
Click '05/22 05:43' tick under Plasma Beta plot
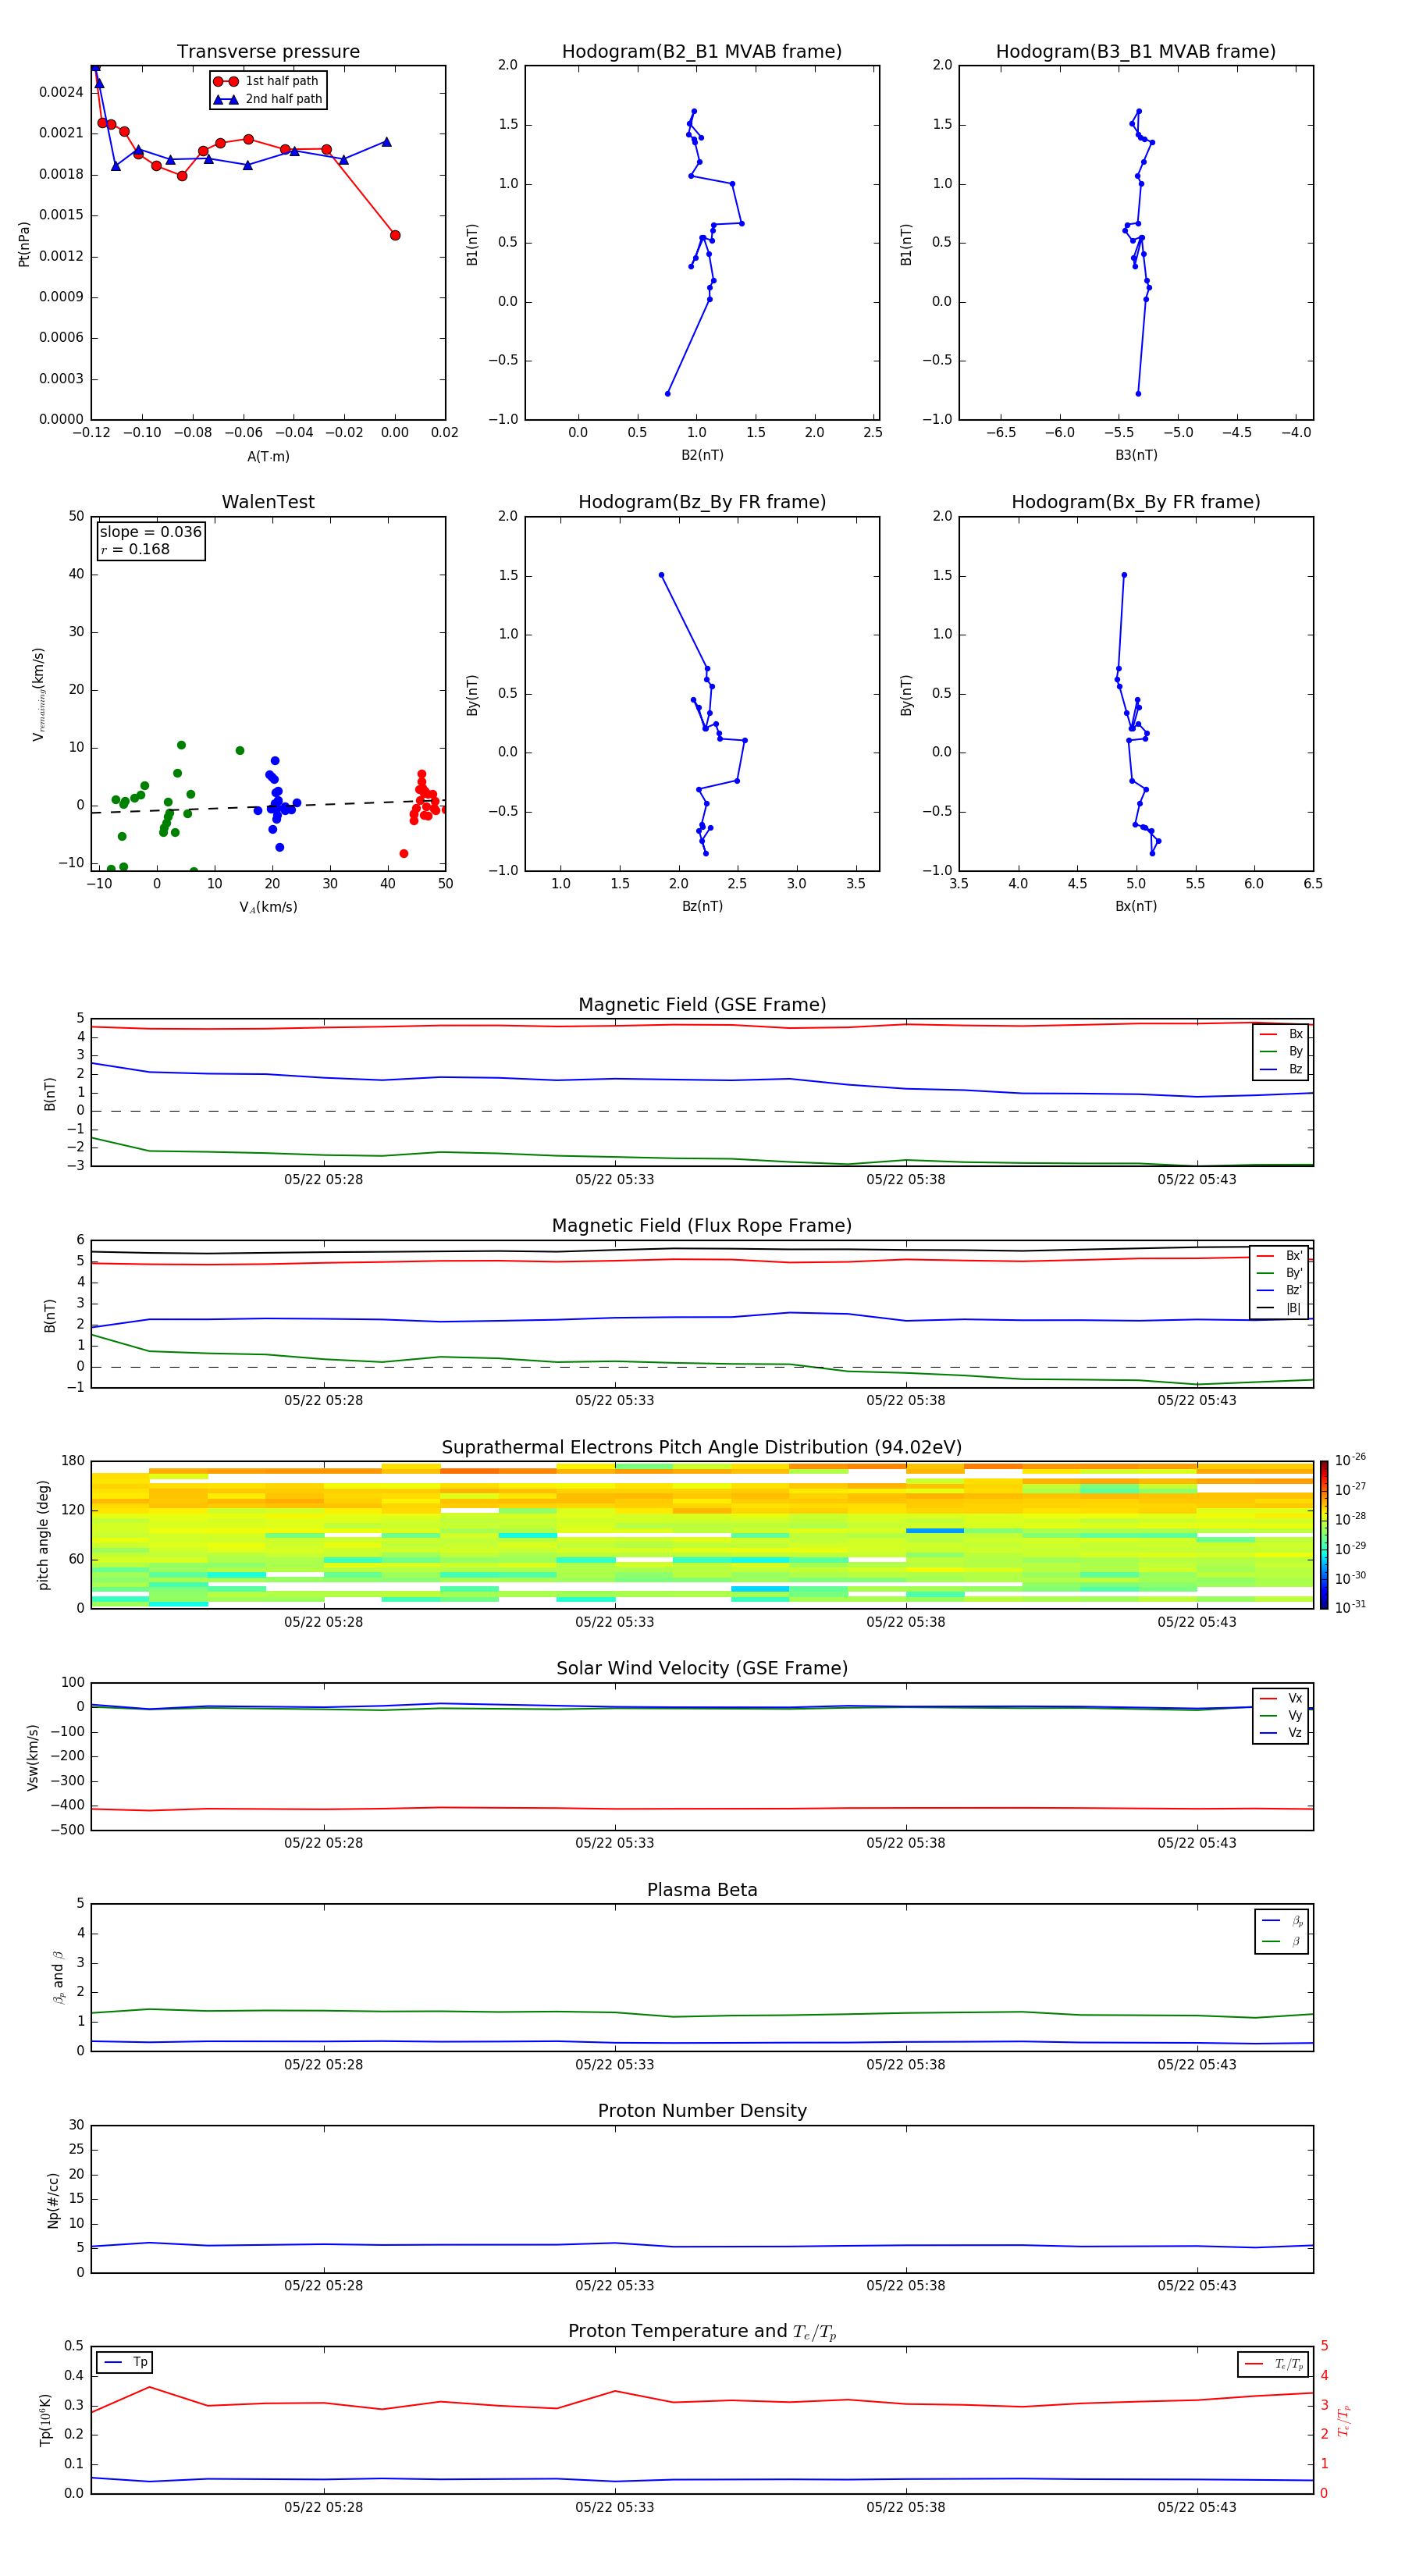click(x=1197, y=2064)
